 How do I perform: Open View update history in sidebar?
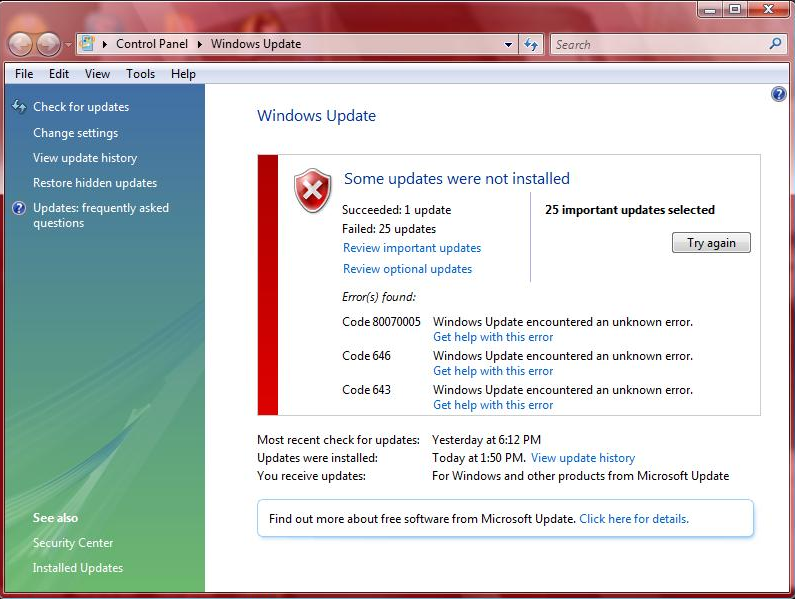pos(85,158)
